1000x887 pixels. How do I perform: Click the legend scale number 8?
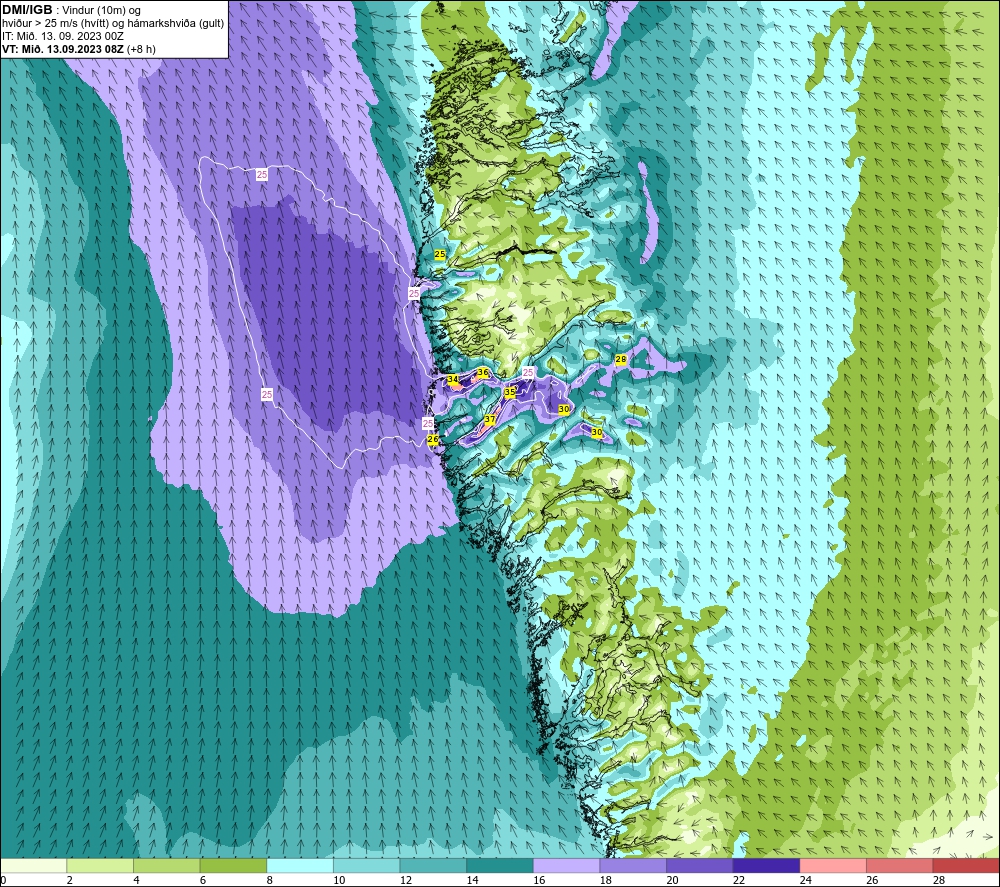(x=270, y=880)
